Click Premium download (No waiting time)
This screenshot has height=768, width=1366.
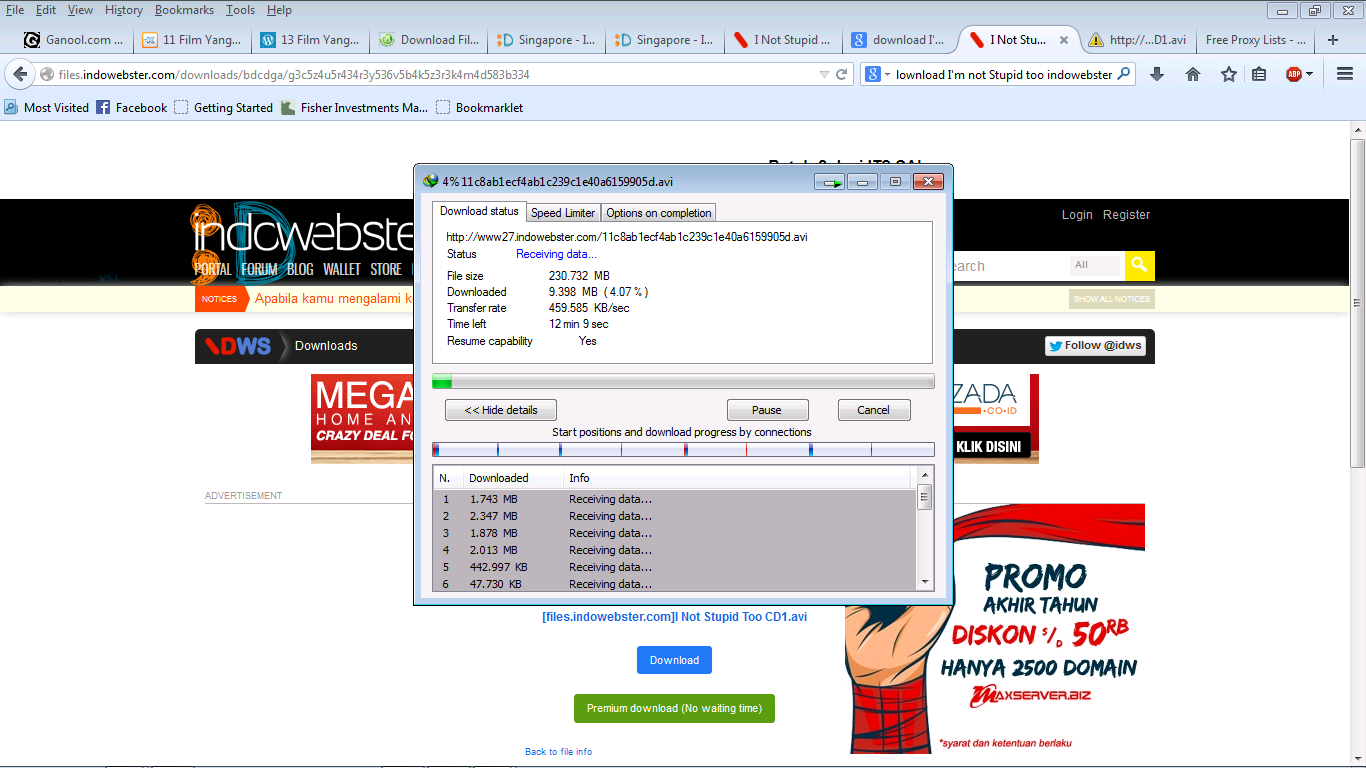pyautogui.click(x=674, y=708)
